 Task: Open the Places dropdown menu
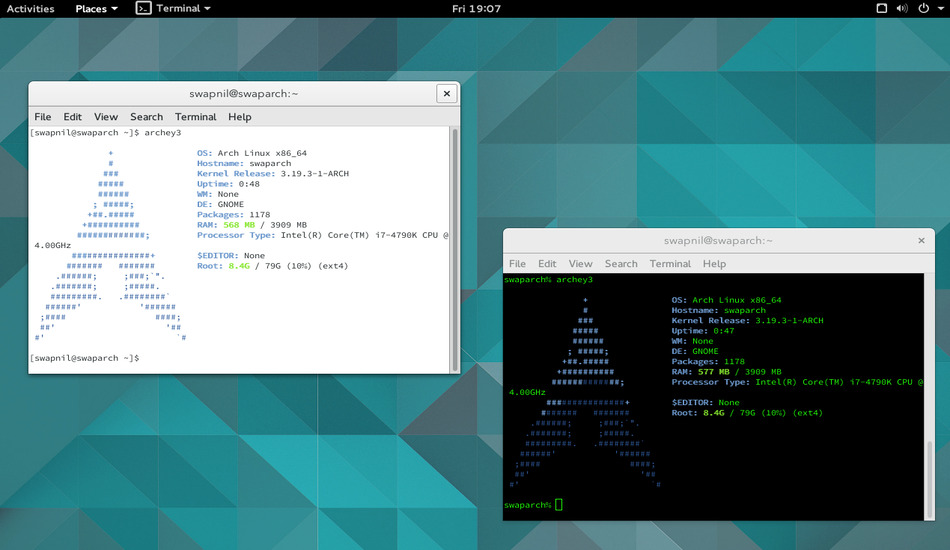pyautogui.click(x=96, y=8)
